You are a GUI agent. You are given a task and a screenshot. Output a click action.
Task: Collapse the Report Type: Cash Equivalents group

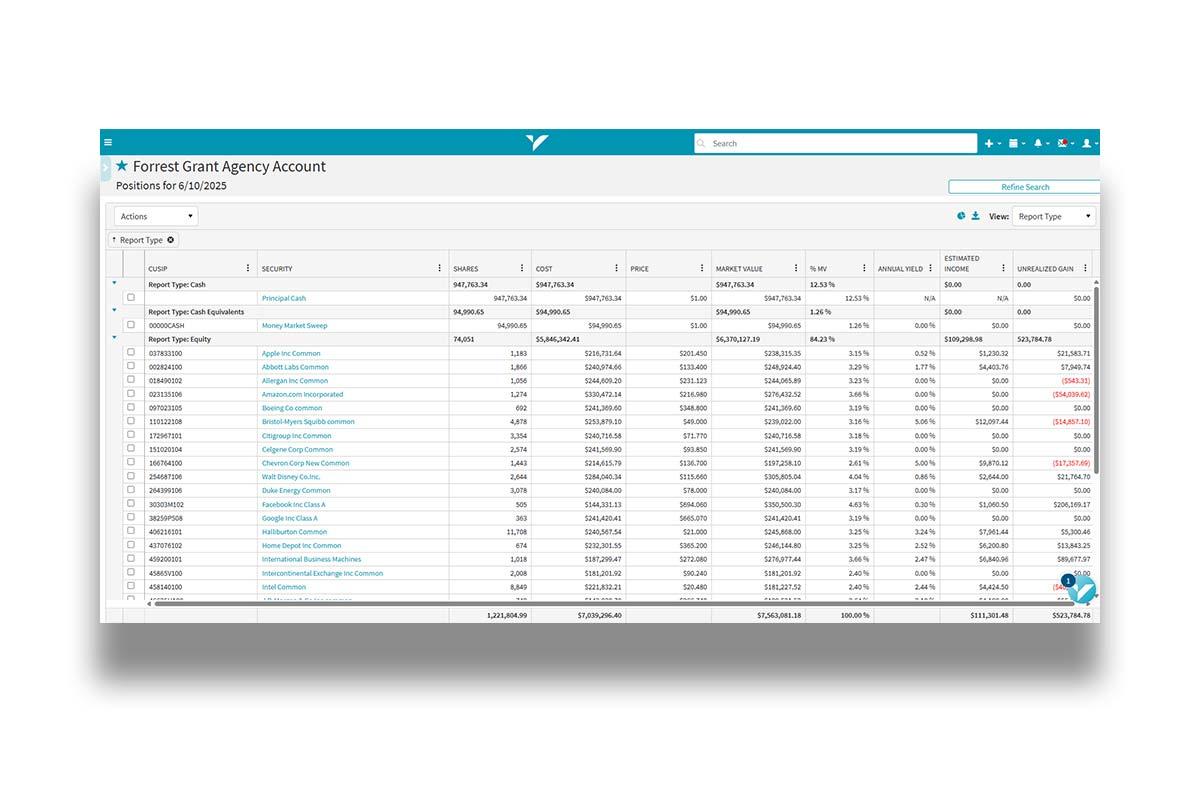114,310
